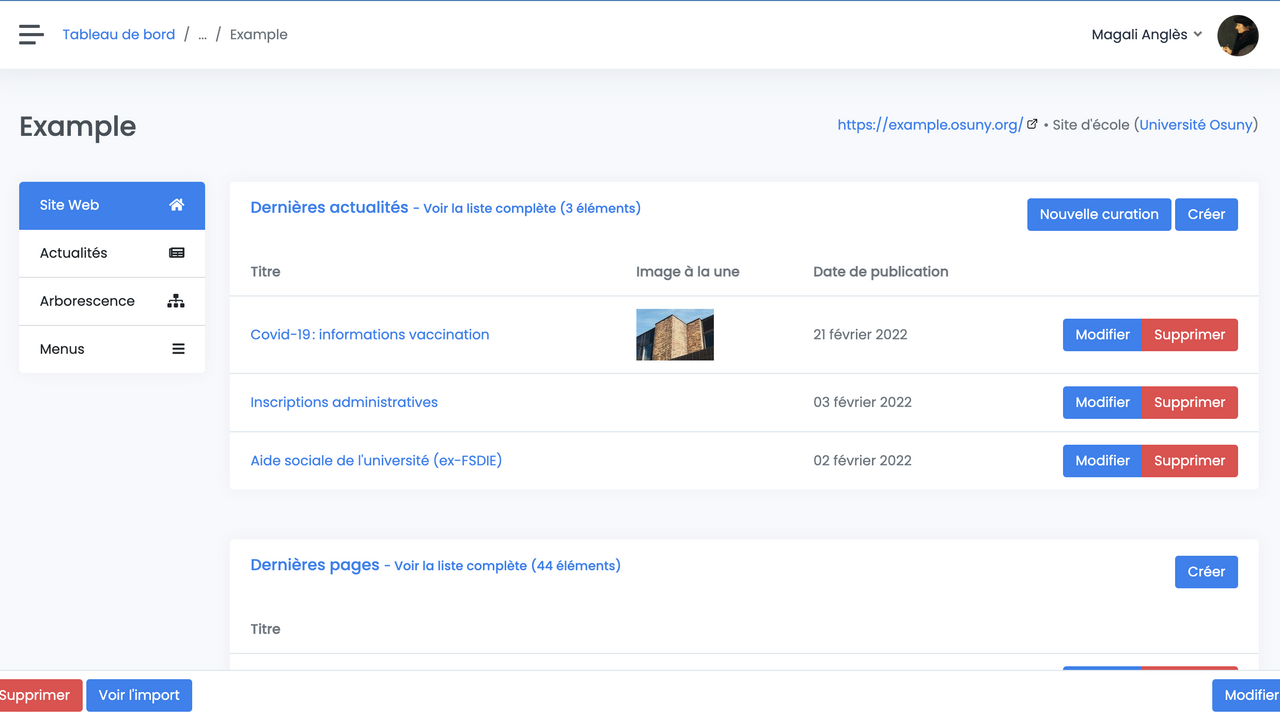Screen dimensions: 1280x720
Task: View full list of 44 pages
Action: click(x=507, y=566)
